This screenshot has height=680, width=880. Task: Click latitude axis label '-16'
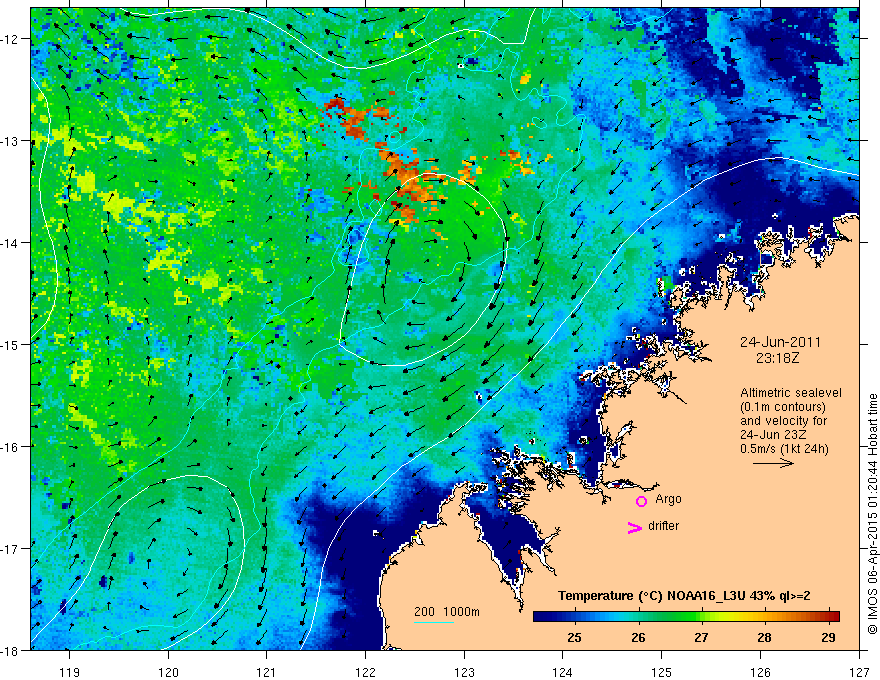(x=11, y=447)
